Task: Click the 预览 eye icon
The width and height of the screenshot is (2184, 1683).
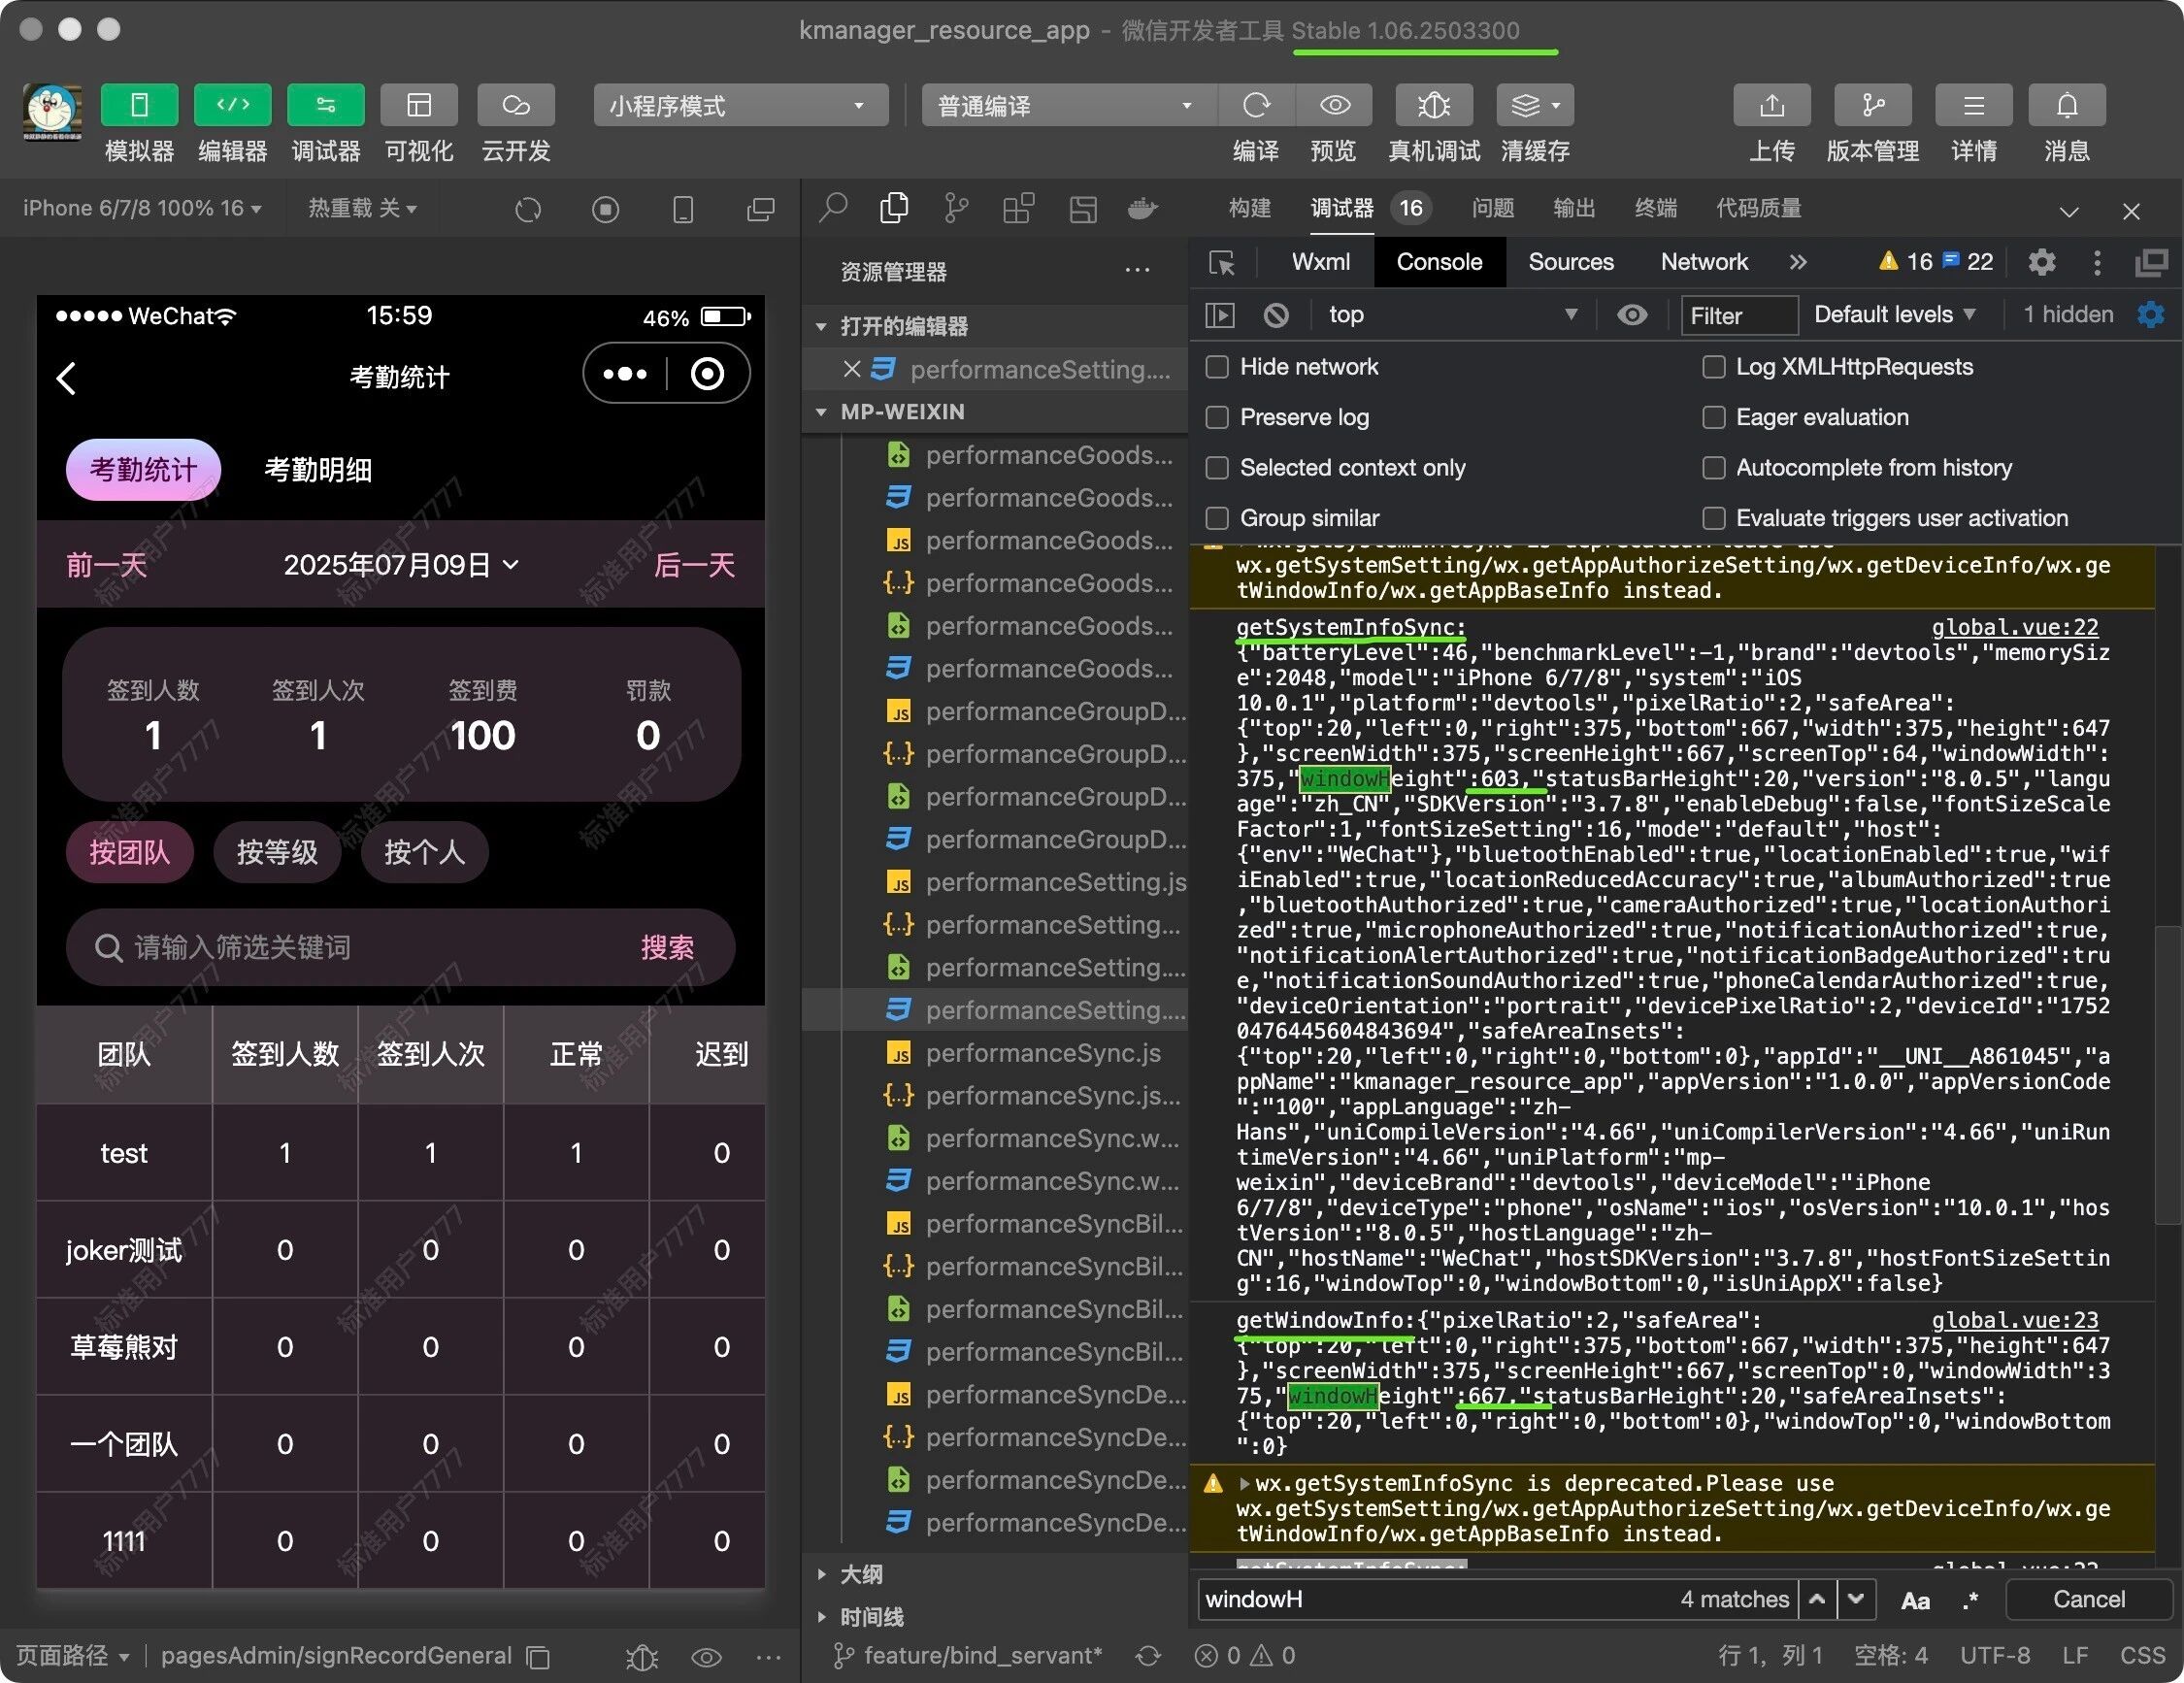Action: point(1334,105)
